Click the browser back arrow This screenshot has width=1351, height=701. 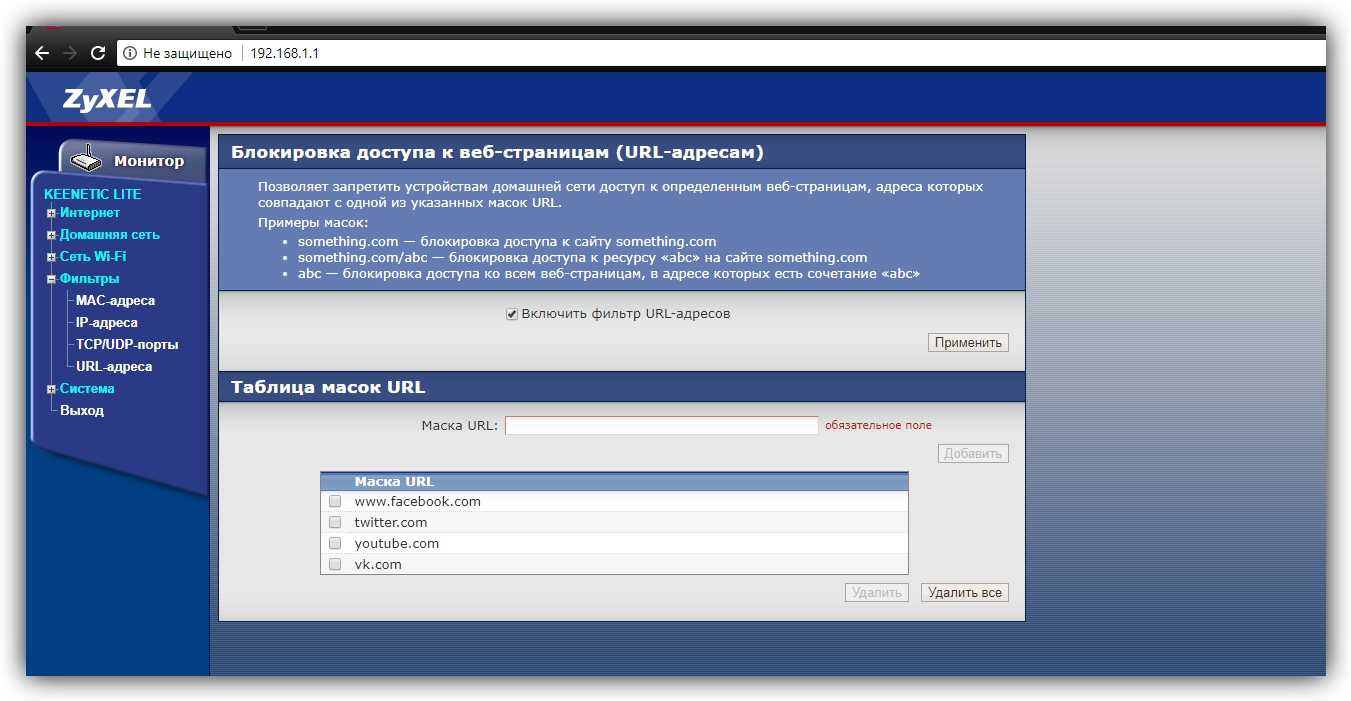click(42, 53)
